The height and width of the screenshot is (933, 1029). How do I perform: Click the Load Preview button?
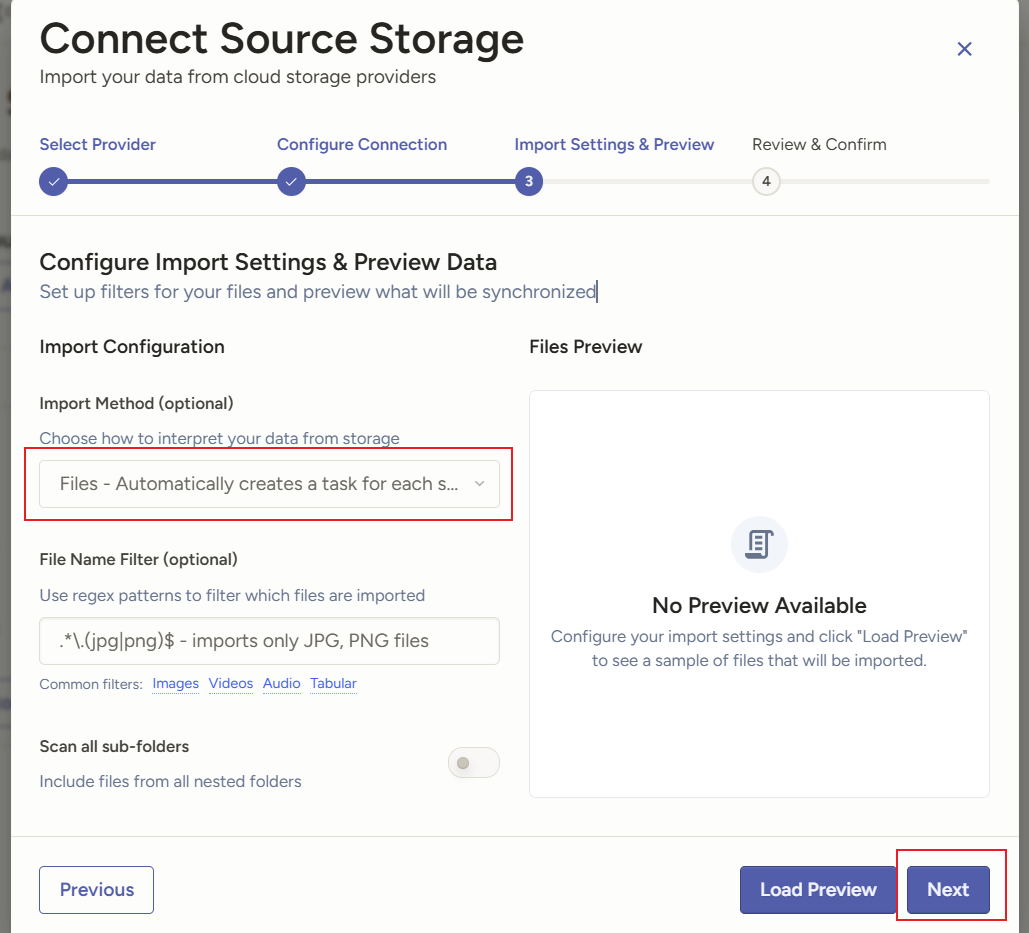pos(818,890)
